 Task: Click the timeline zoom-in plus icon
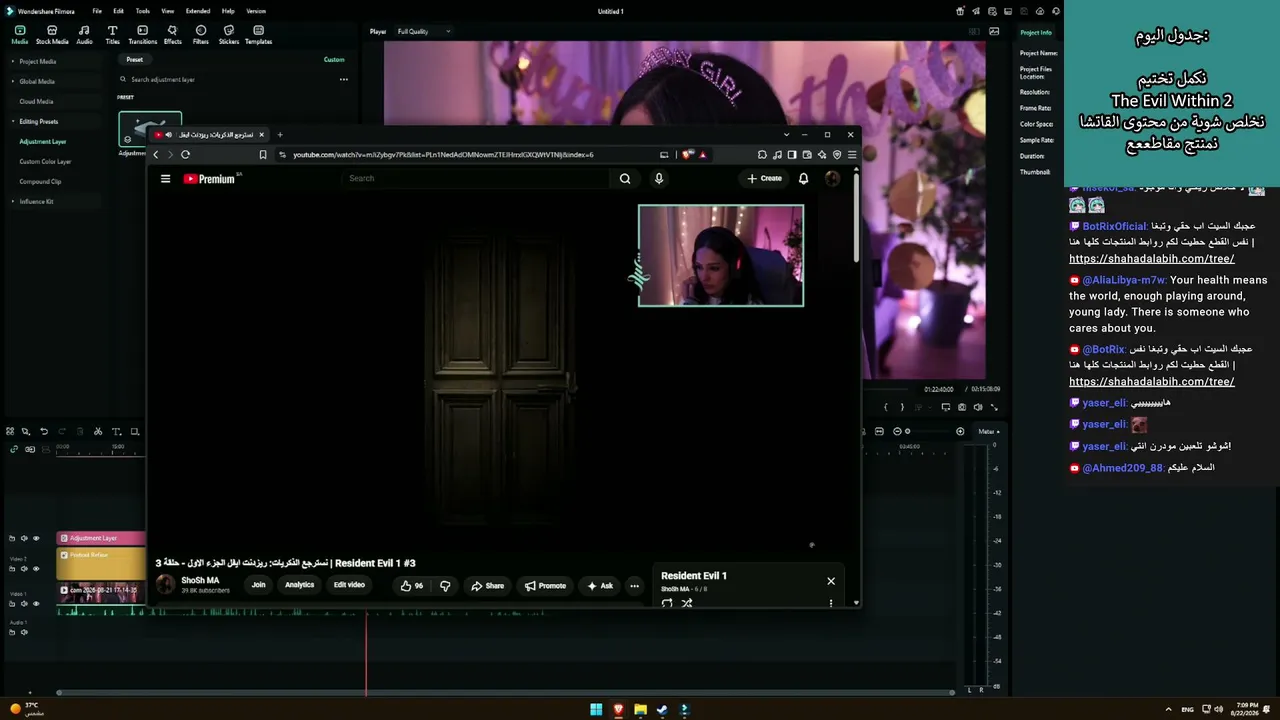click(960, 432)
